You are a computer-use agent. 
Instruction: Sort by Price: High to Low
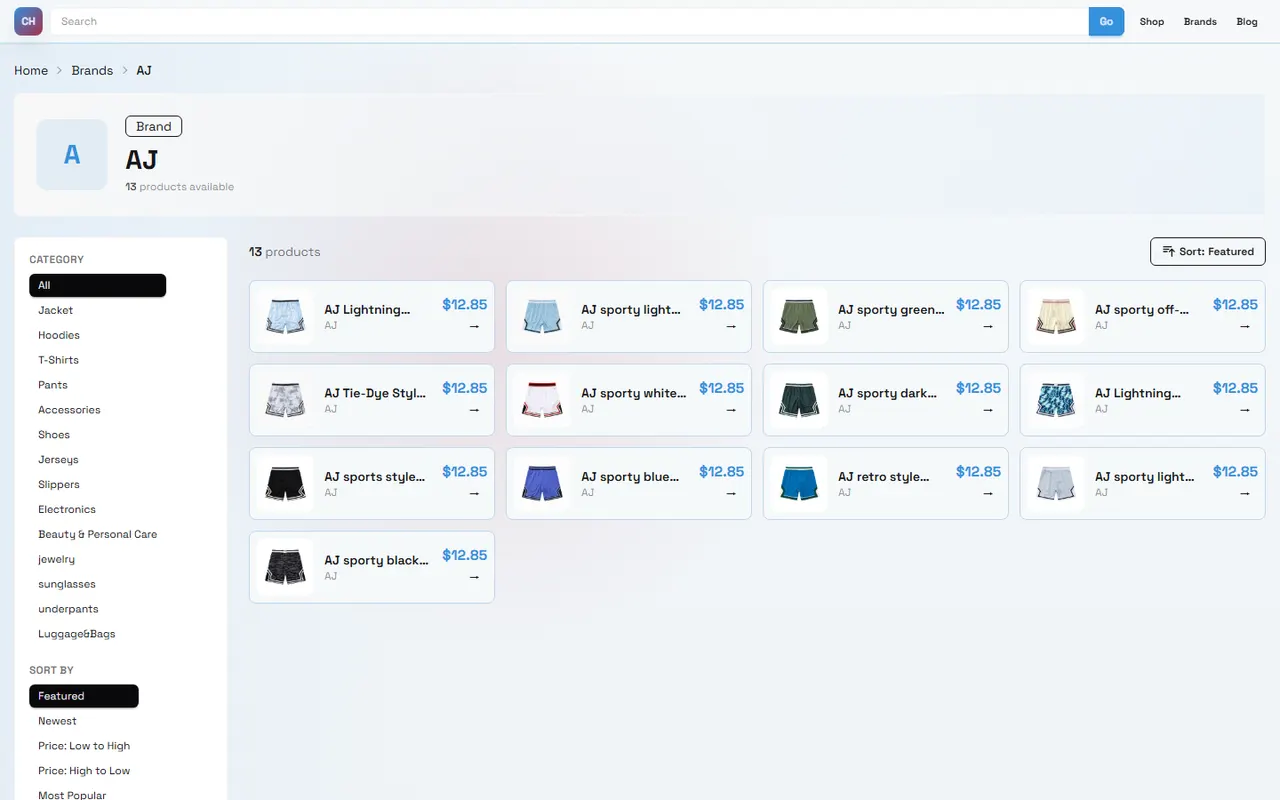(84, 771)
